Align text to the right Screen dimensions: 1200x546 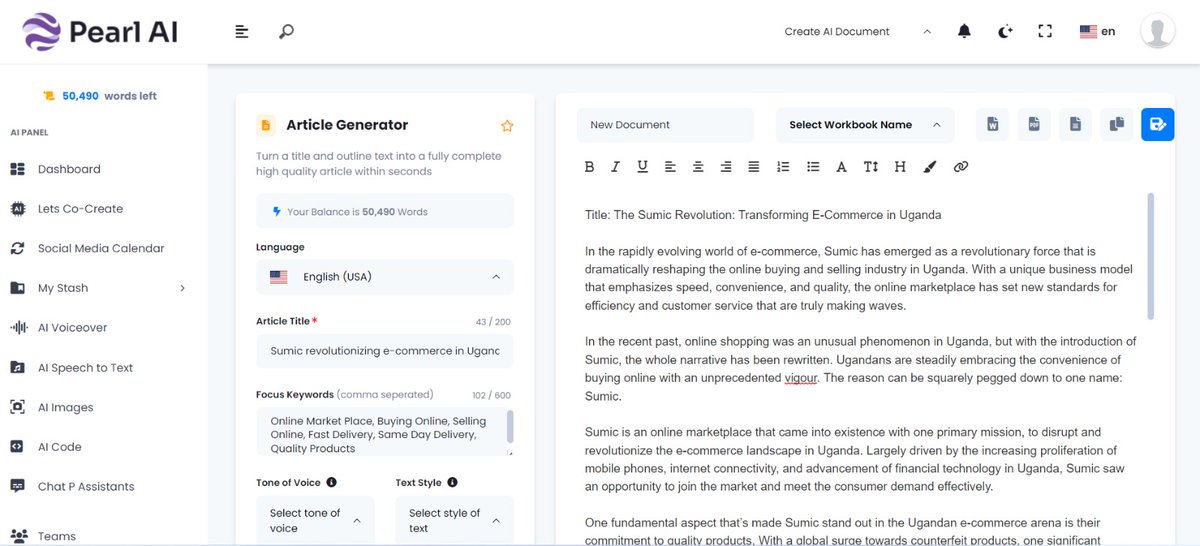pos(726,167)
